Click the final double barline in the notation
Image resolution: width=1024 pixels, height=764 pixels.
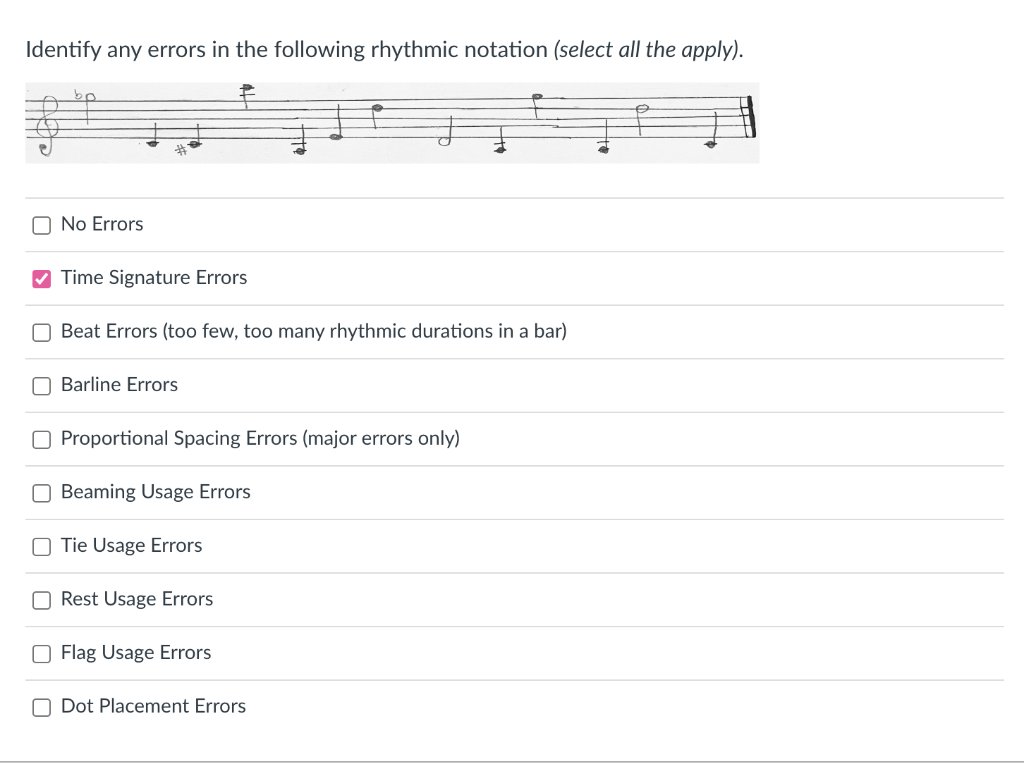coord(747,119)
